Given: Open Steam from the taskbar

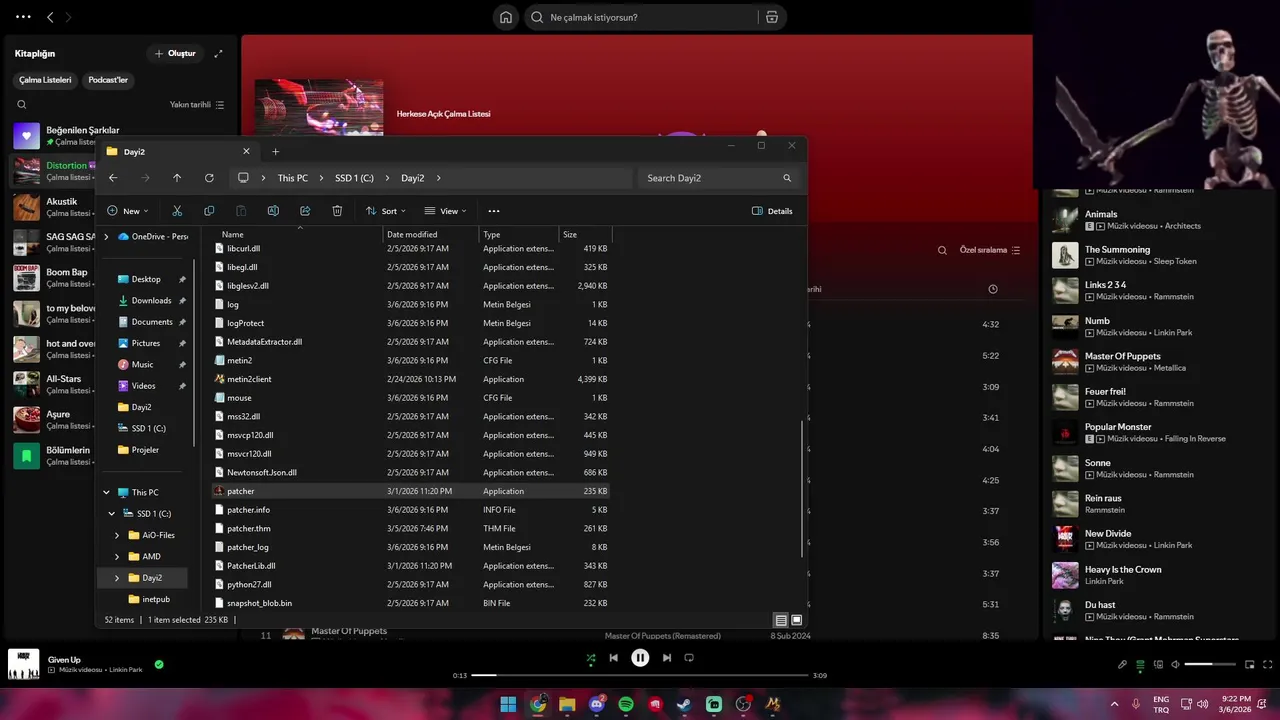Looking at the screenshot, I should point(685,704).
